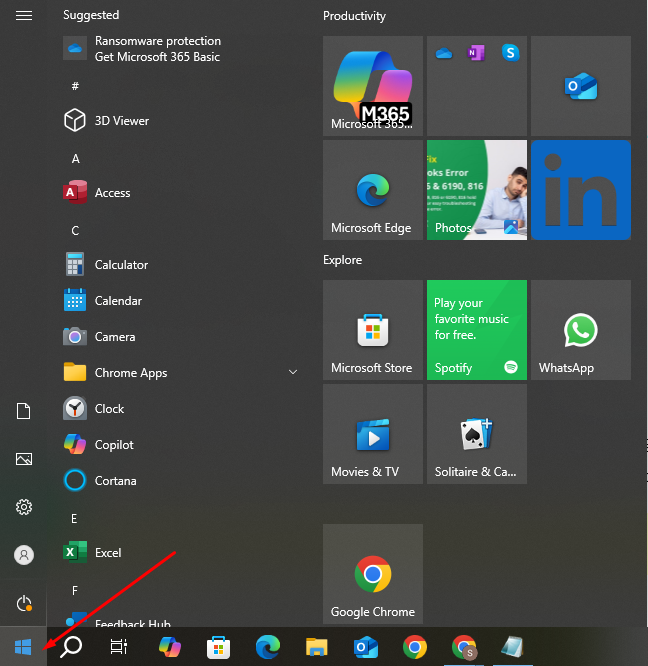
Task: Open Settings from the Start sidebar
Action: coord(24,507)
